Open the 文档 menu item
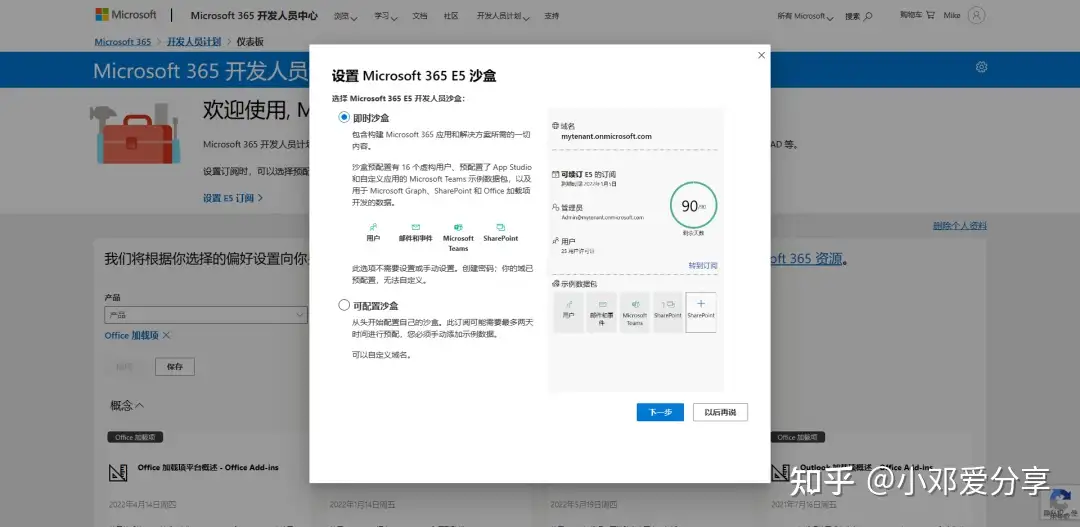 pos(419,15)
